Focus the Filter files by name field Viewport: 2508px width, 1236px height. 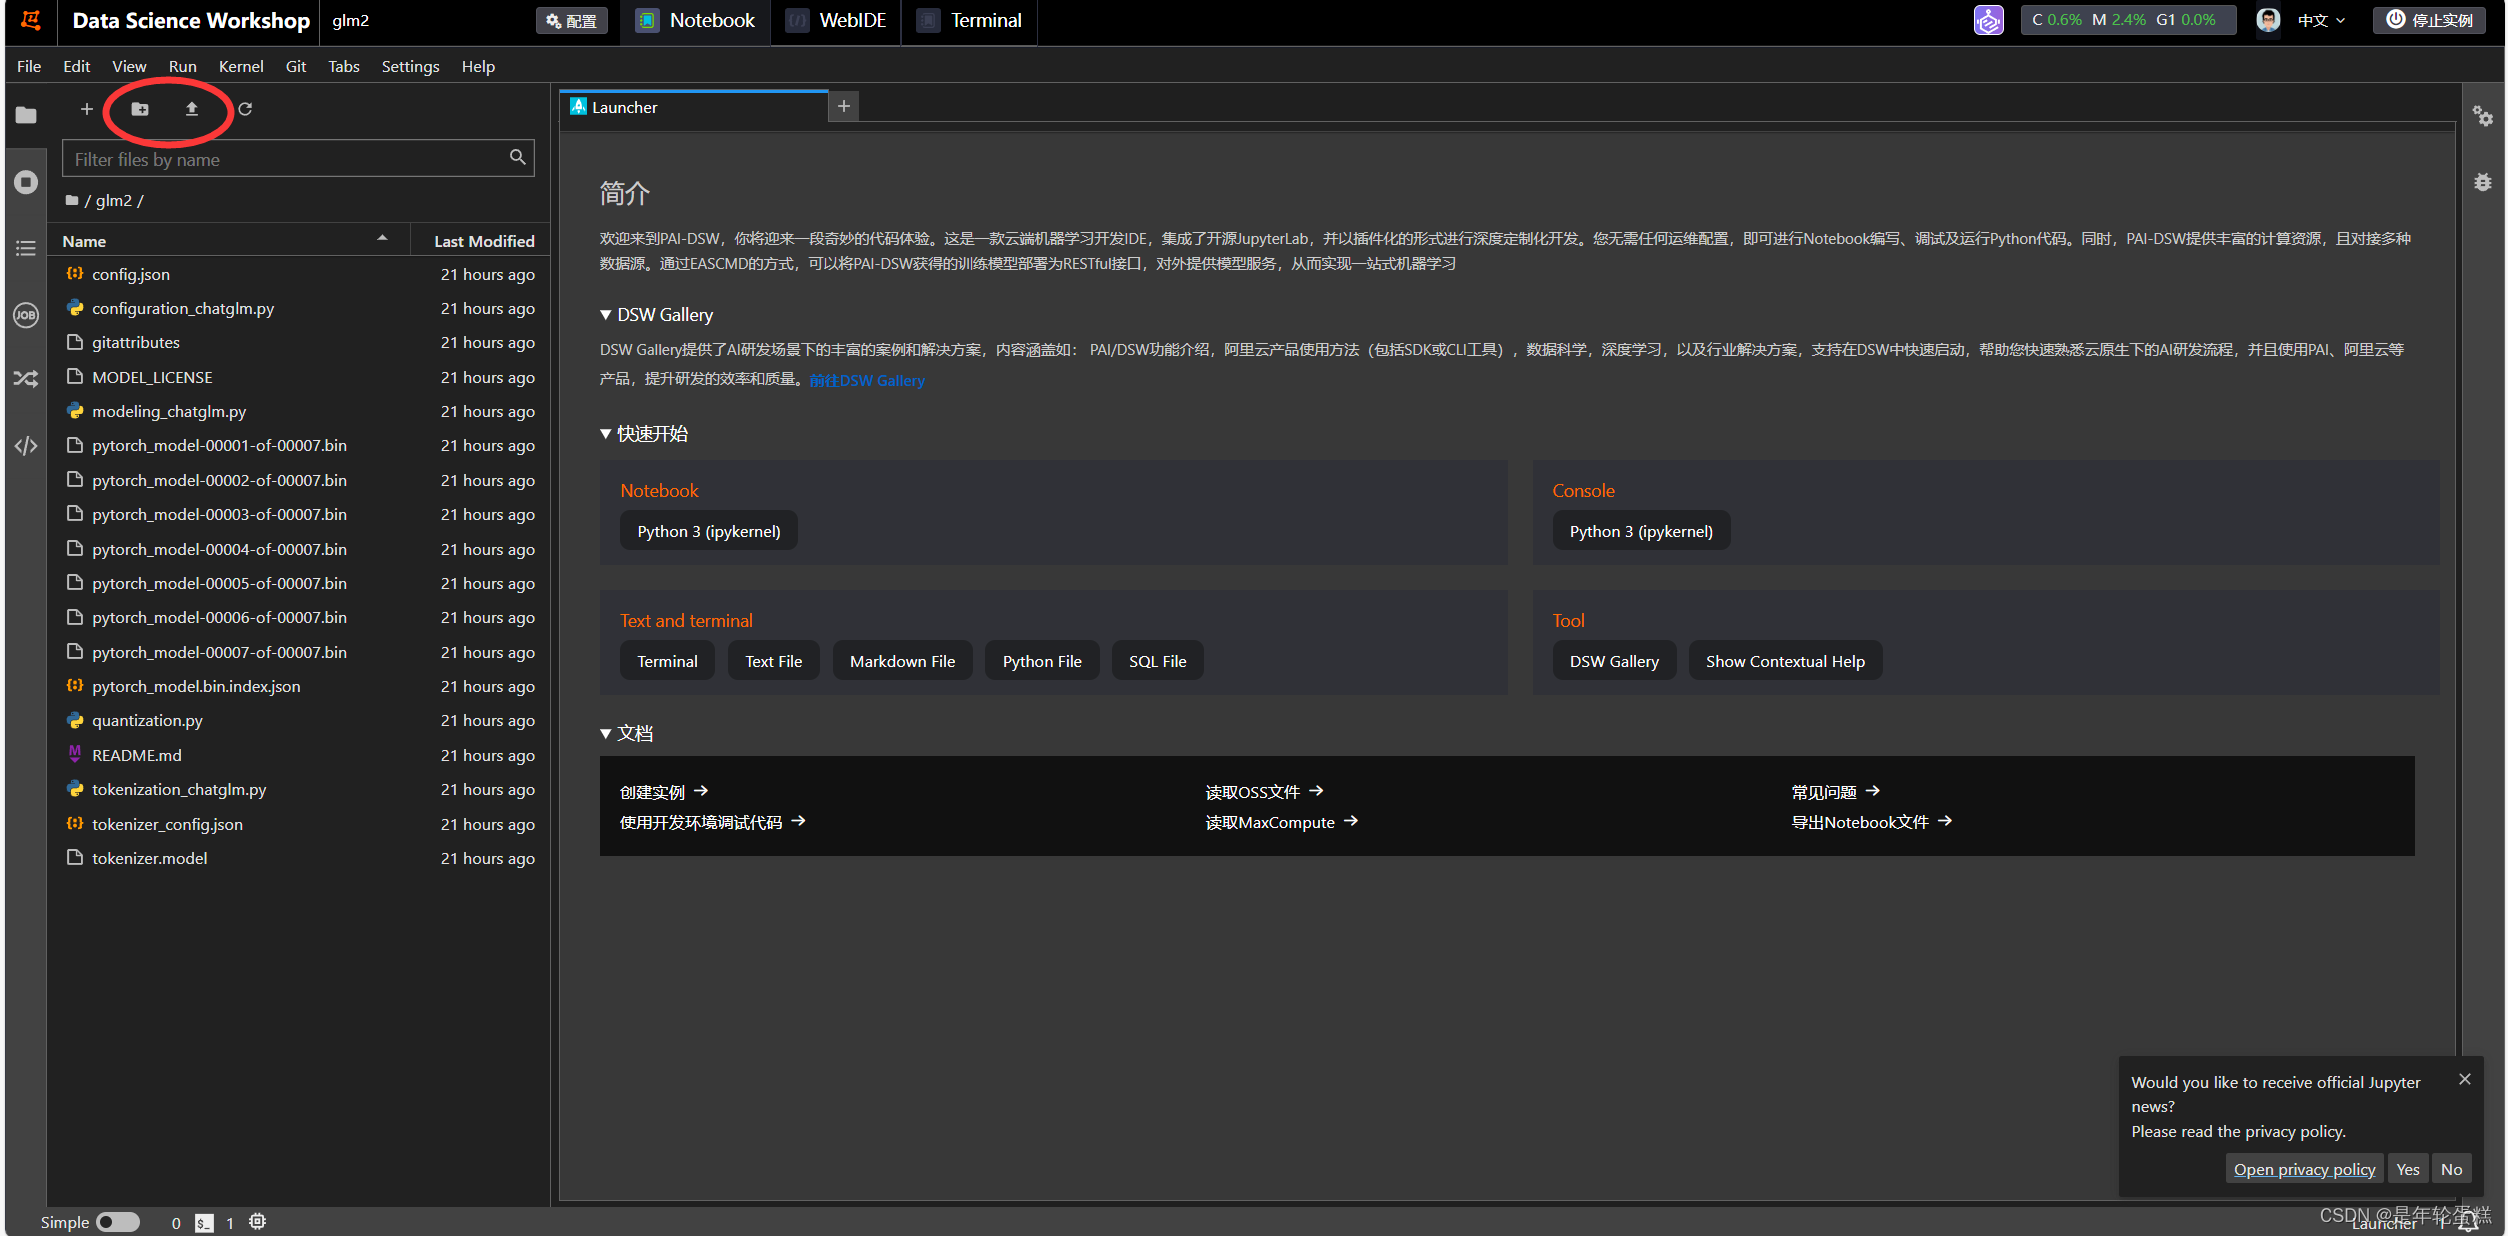click(x=298, y=158)
